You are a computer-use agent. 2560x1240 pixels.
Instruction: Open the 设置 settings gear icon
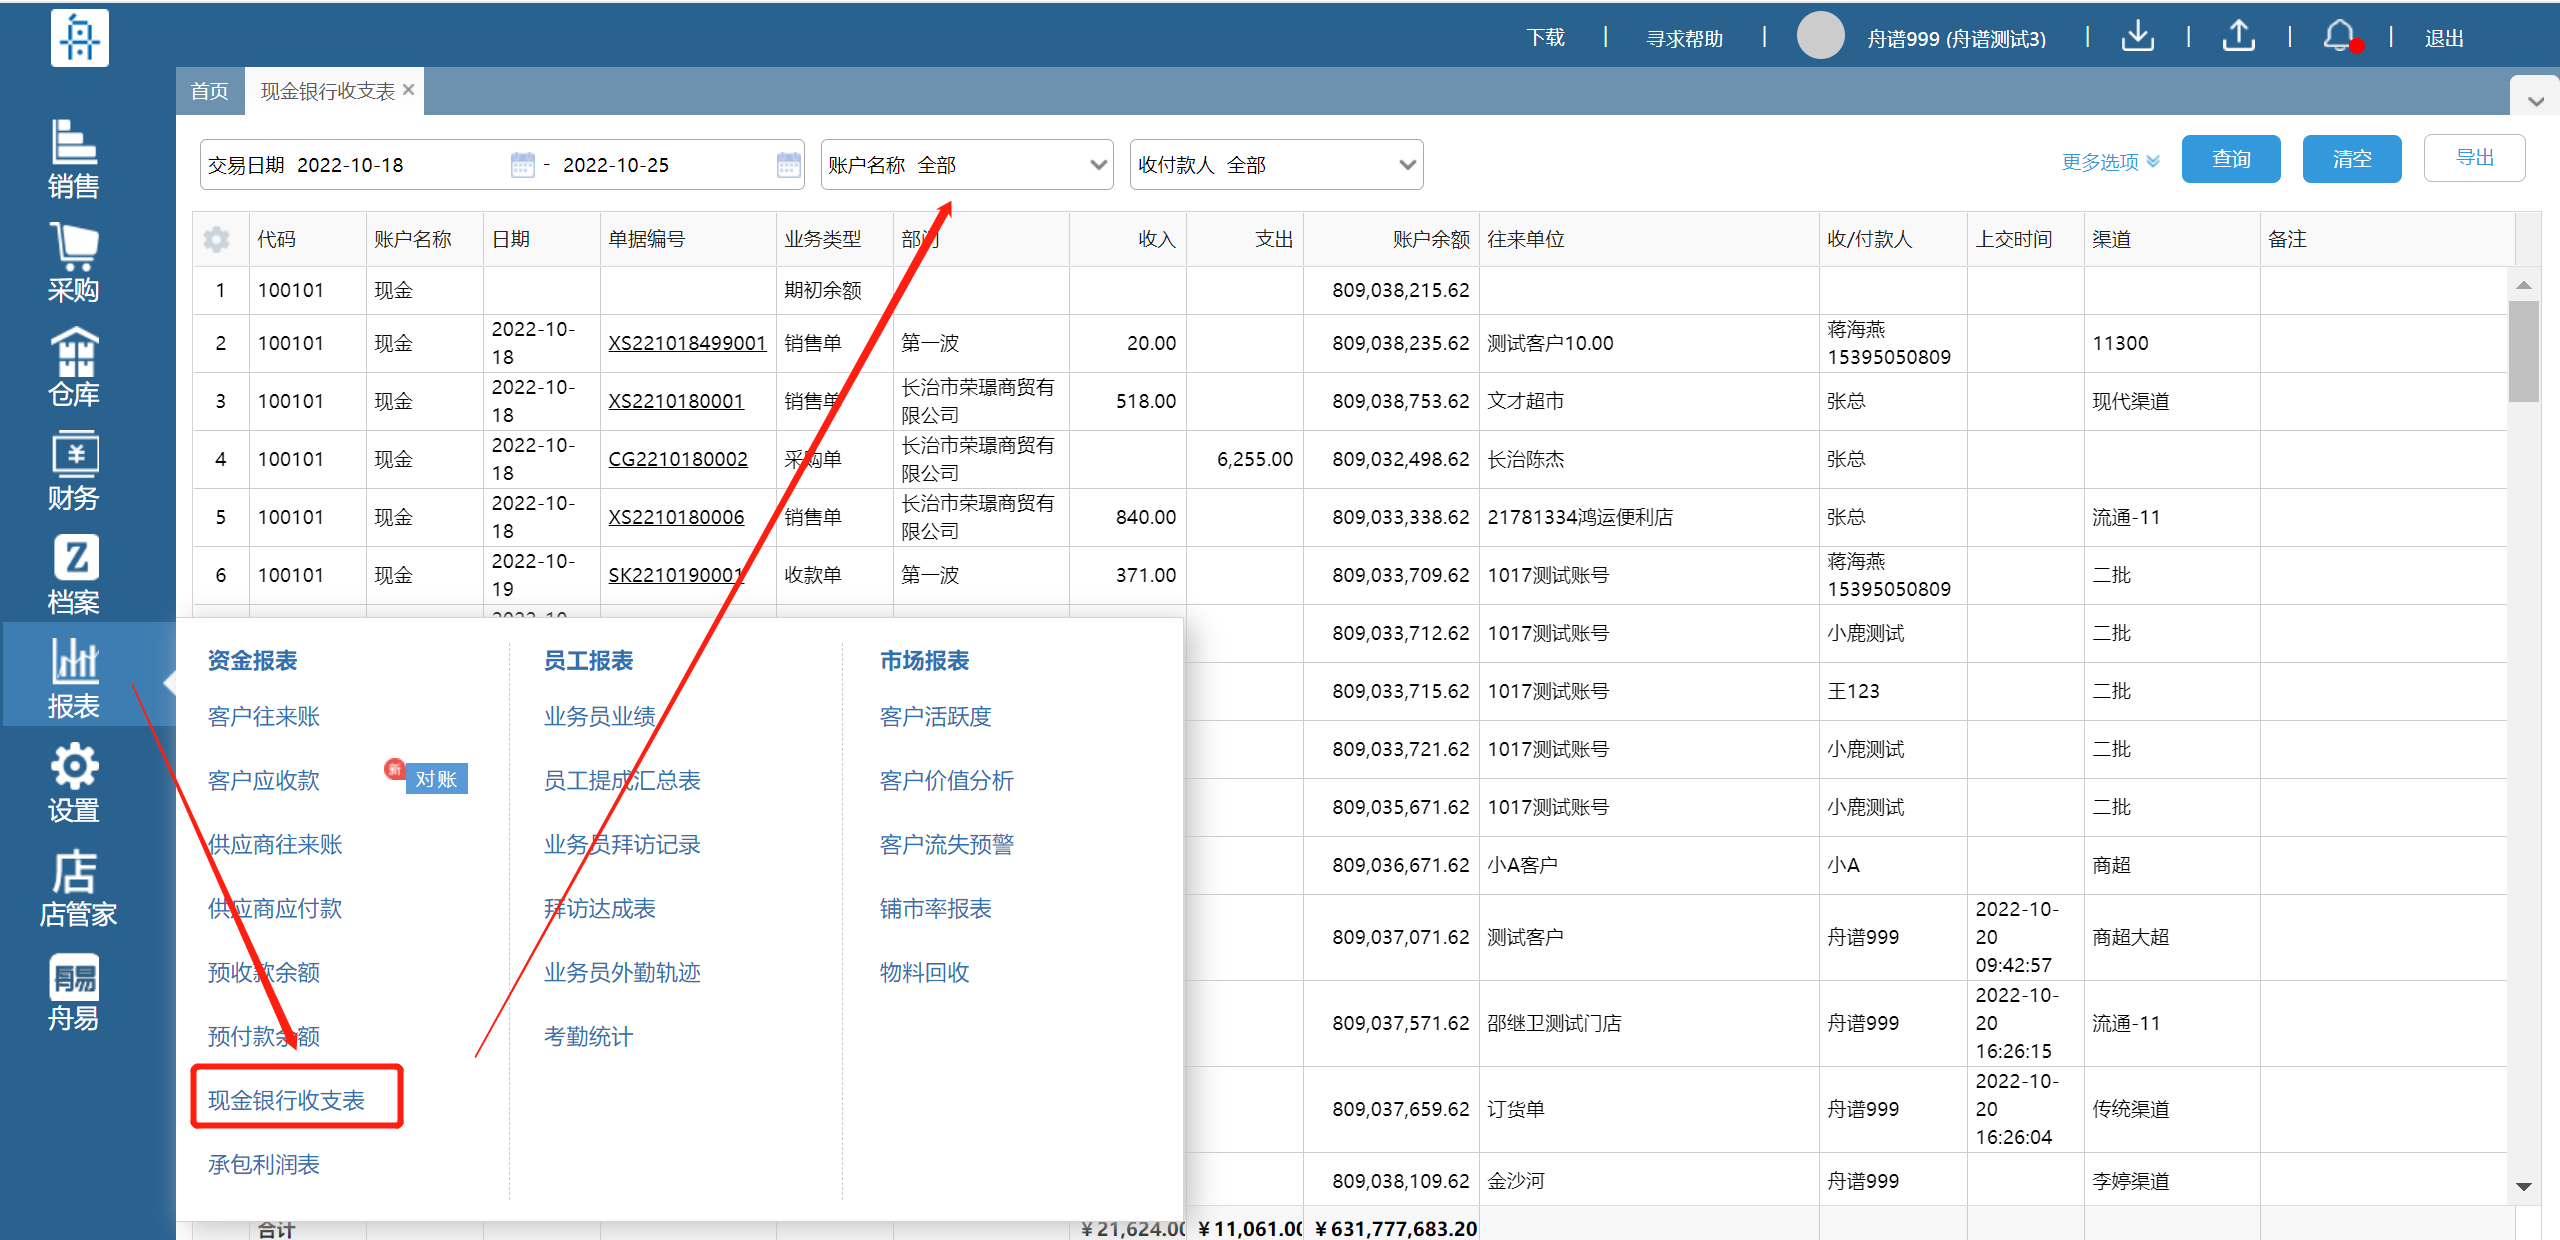click(x=74, y=782)
